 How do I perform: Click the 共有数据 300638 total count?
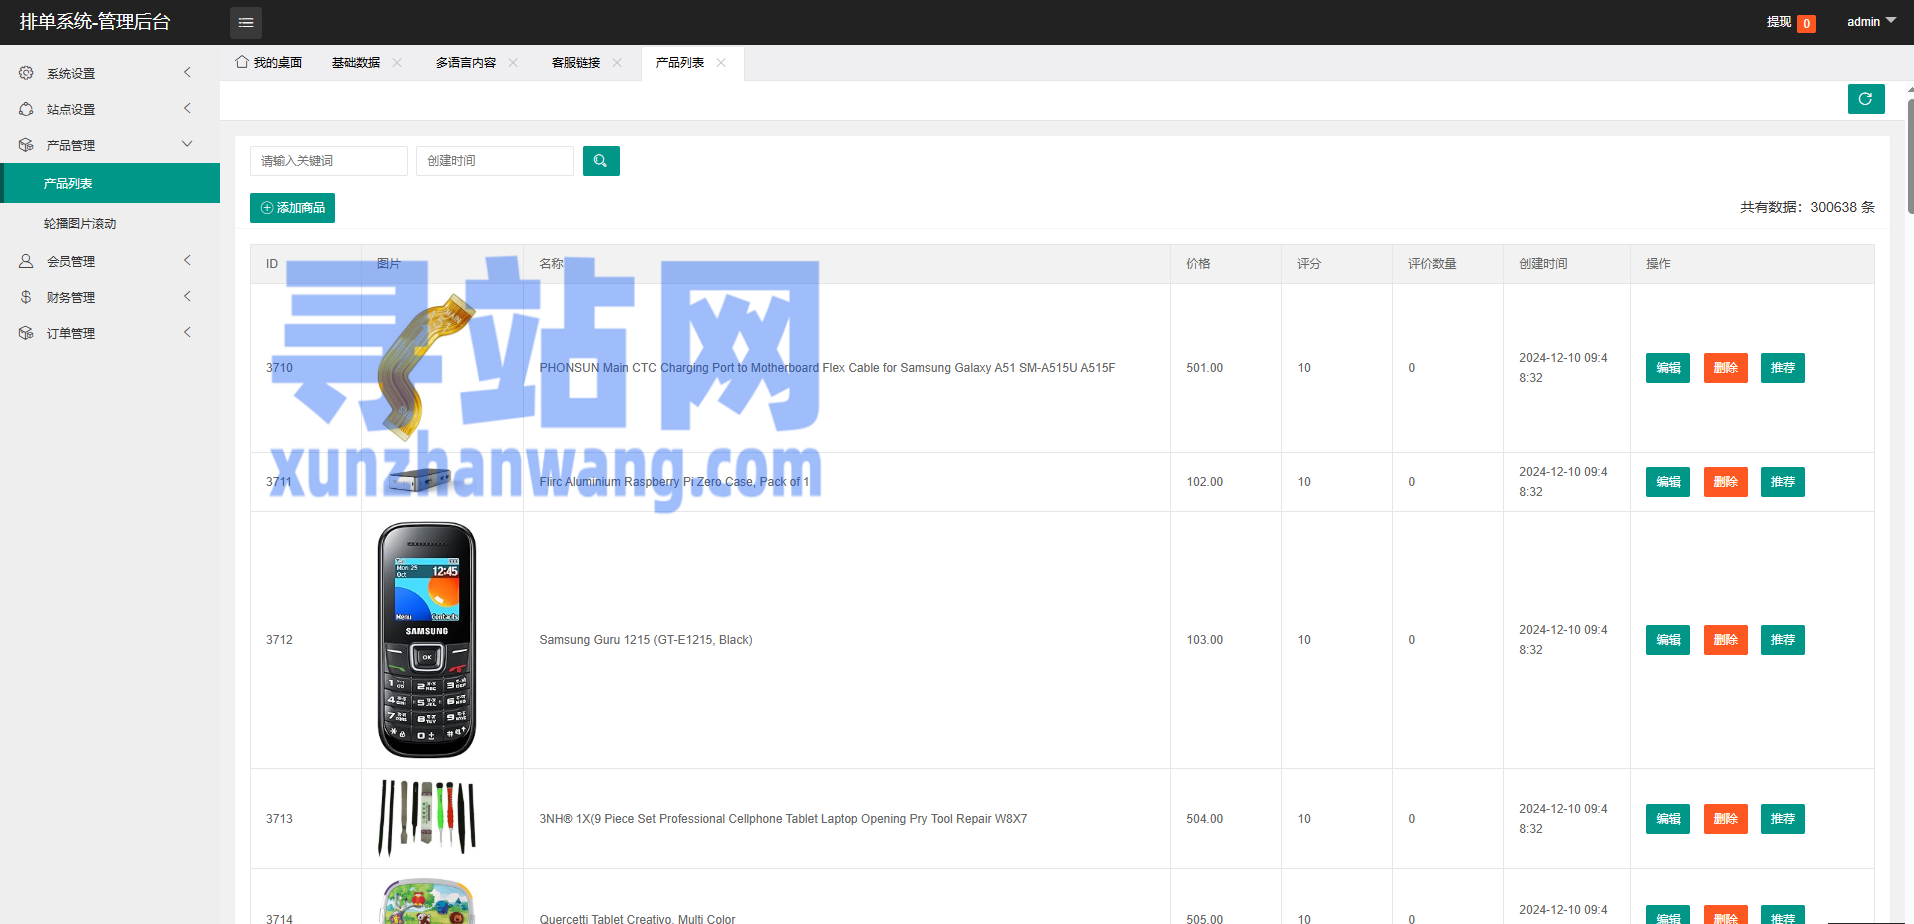pos(1807,207)
